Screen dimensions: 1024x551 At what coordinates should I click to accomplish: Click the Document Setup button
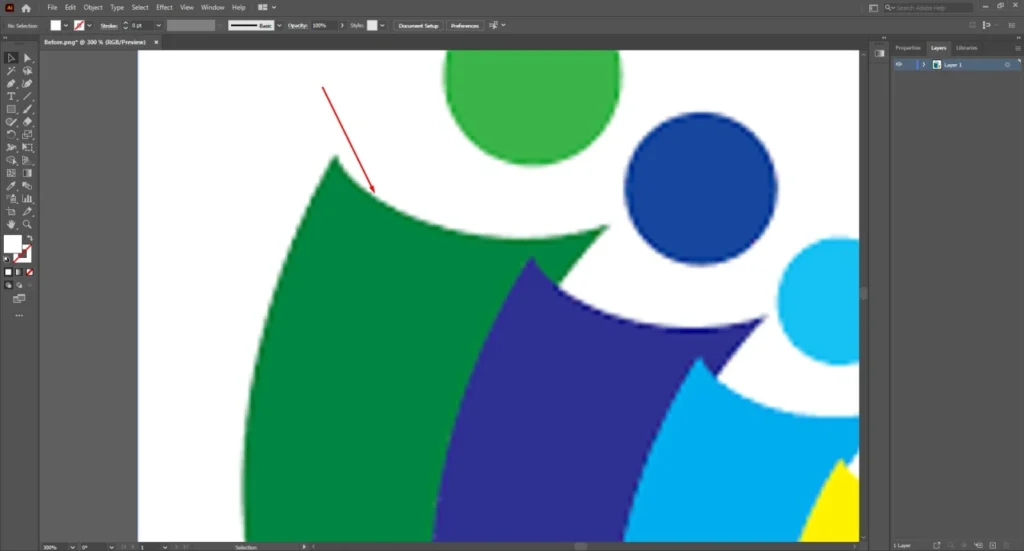coord(419,25)
